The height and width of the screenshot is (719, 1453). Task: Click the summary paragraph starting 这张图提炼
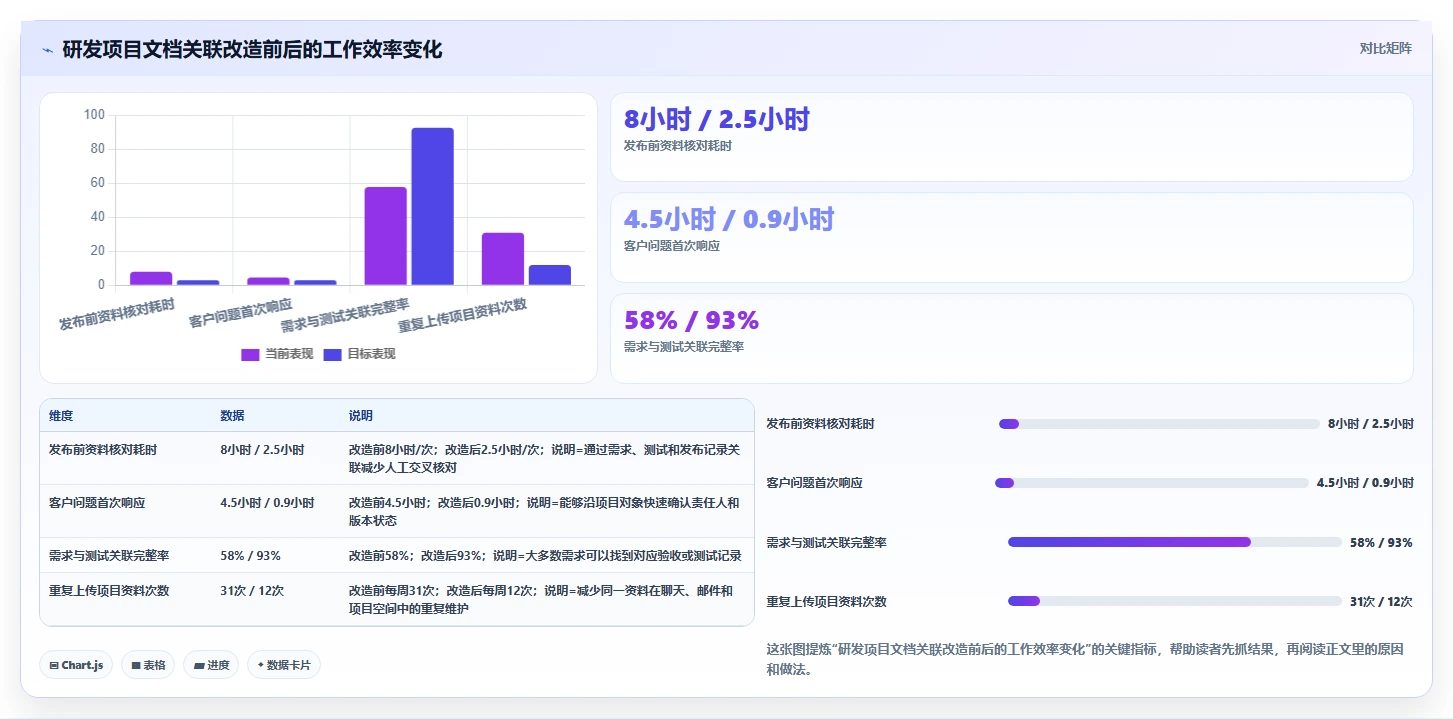pos(1085,659)
